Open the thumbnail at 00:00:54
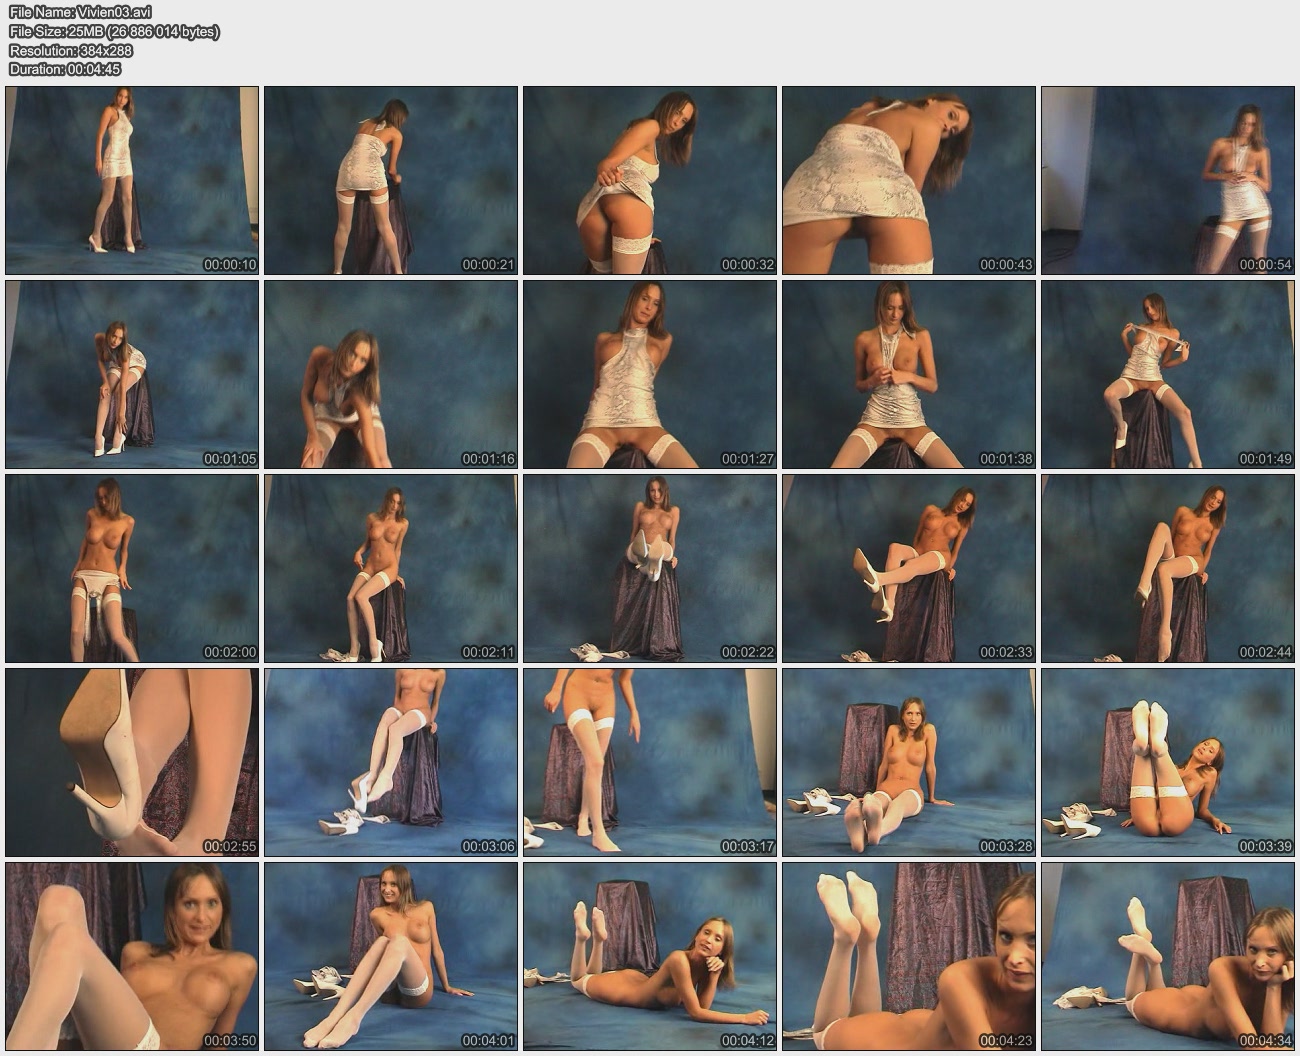 pyautogui.click(x=1168, y=180)
